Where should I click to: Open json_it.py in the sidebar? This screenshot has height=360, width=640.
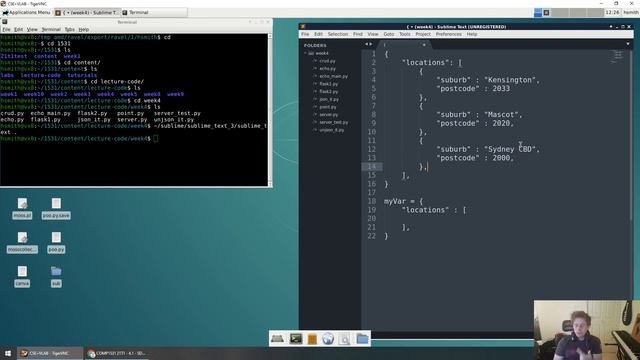coord(329,100)
